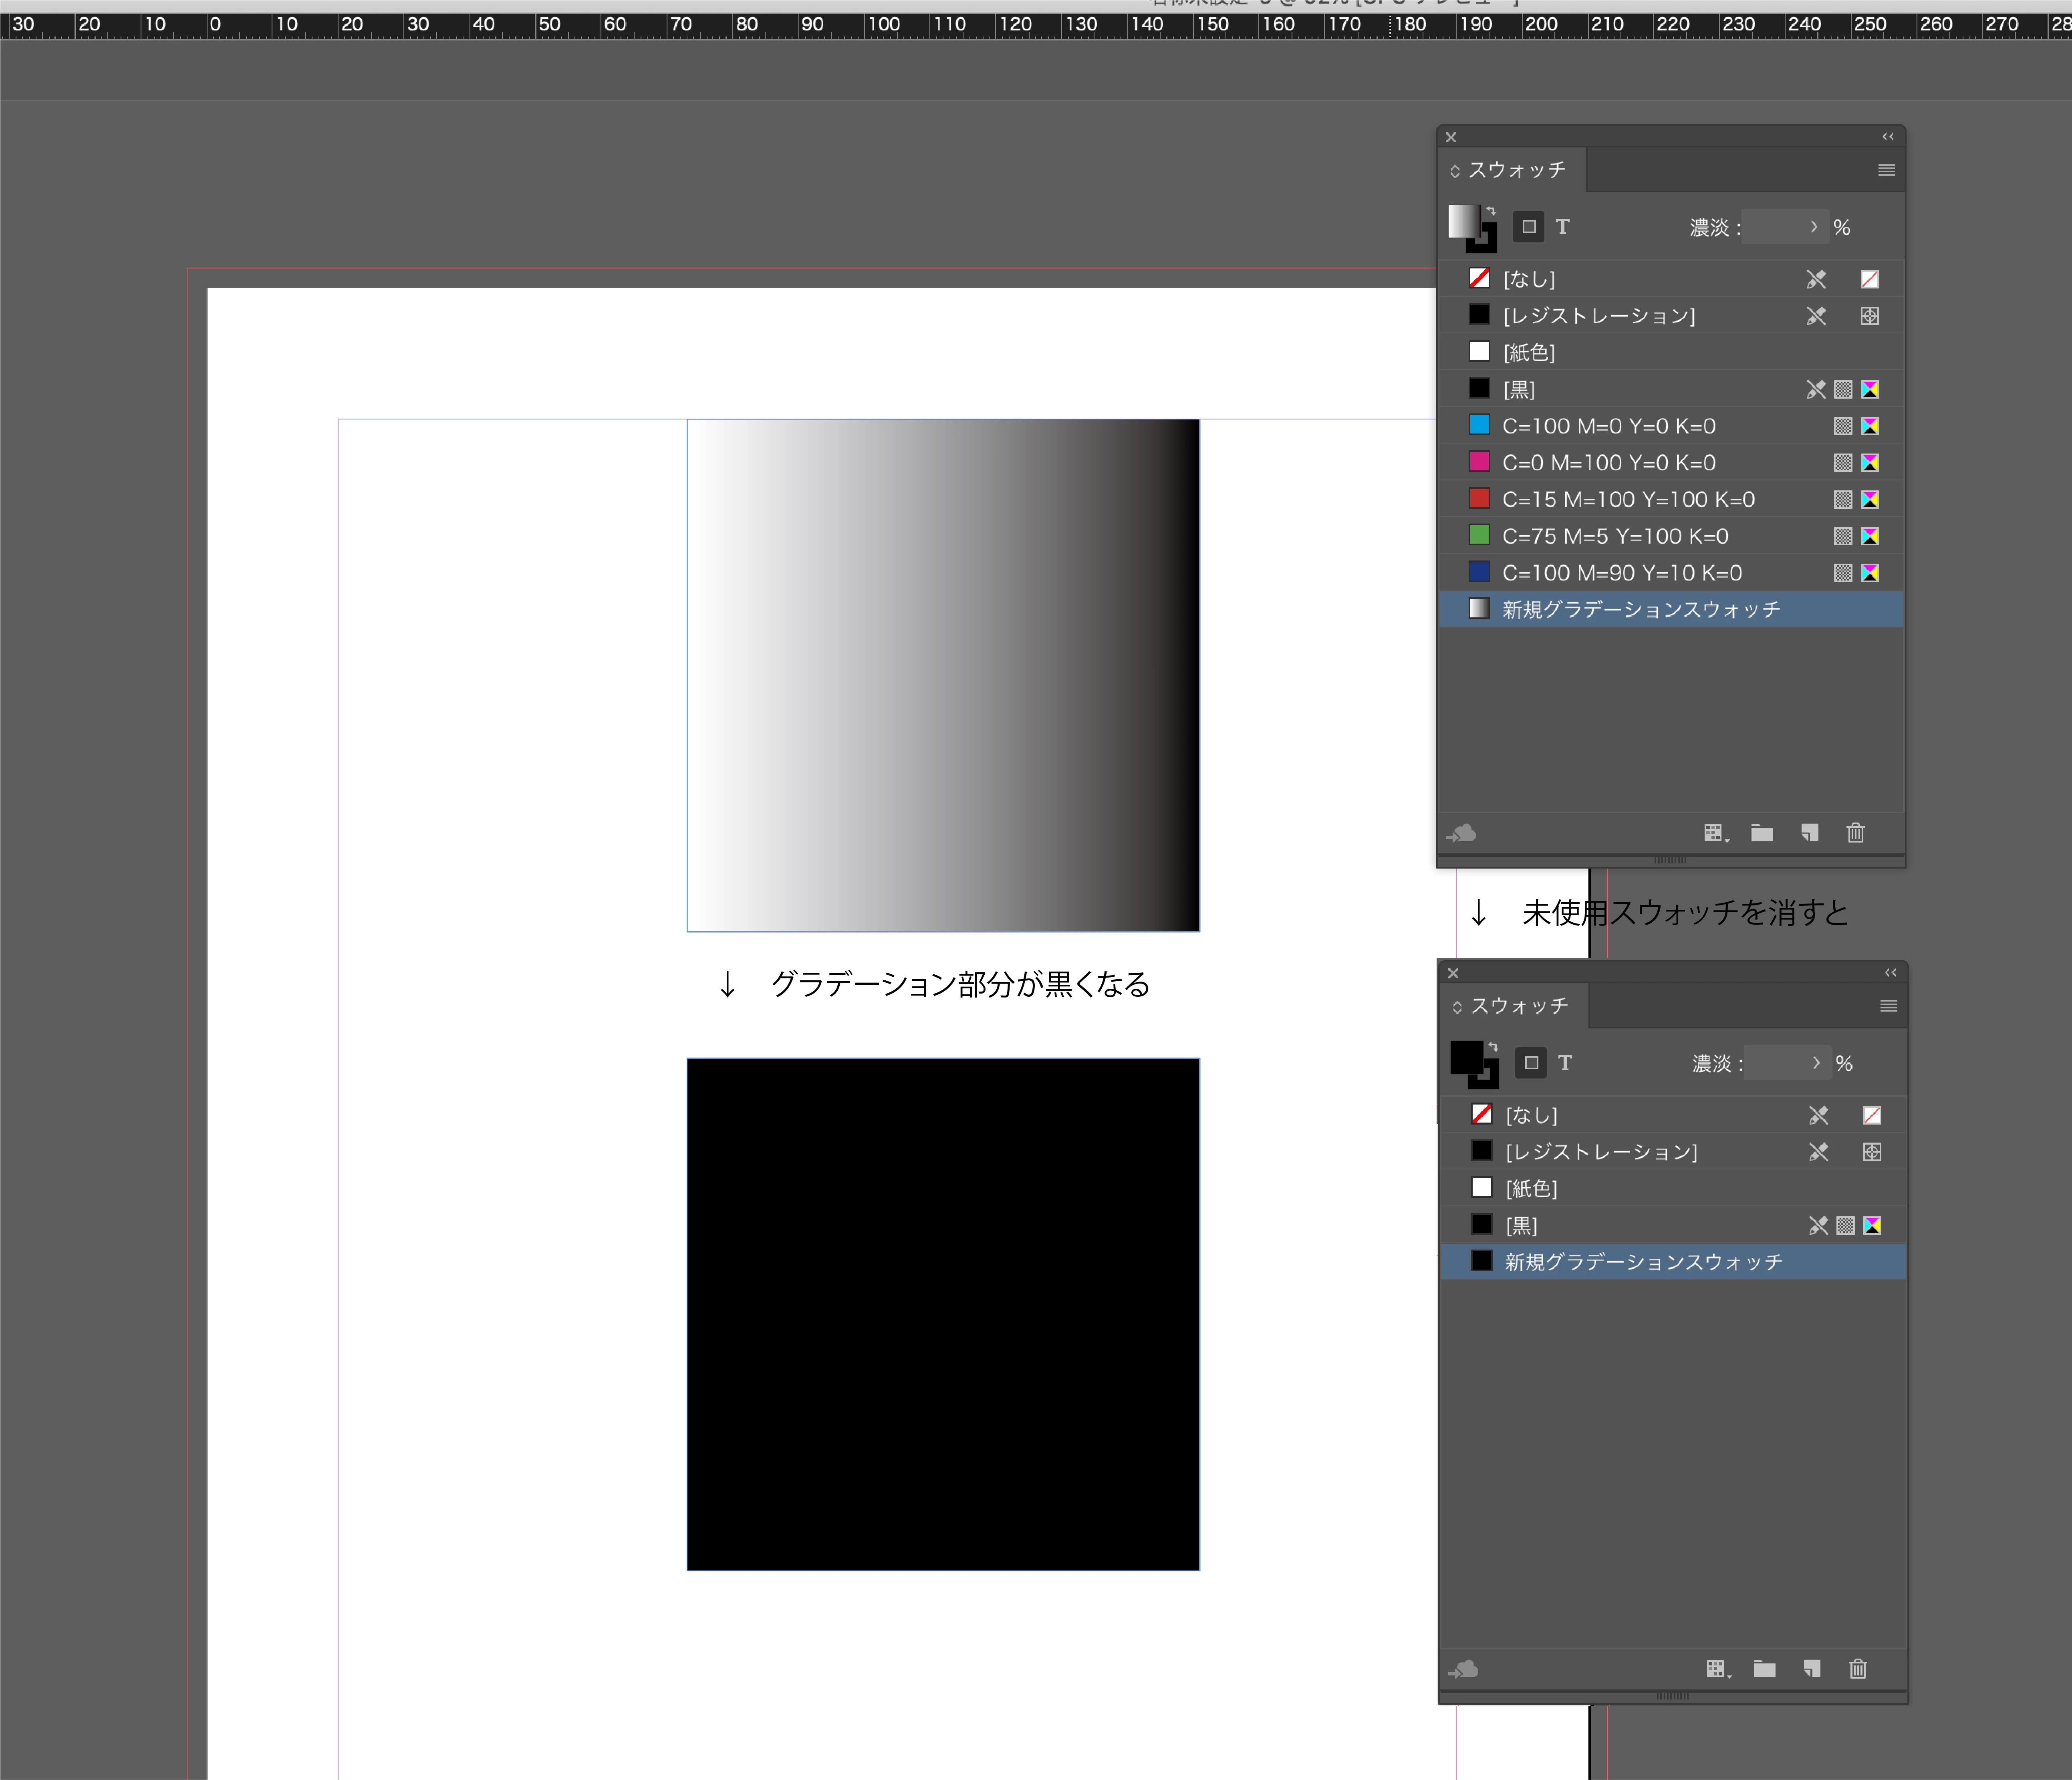Select the スウォッチ tab in the upper panel
The width and height of the screenshot is (2072, 1780).
pyautogui.click(x=1515, y=170)
